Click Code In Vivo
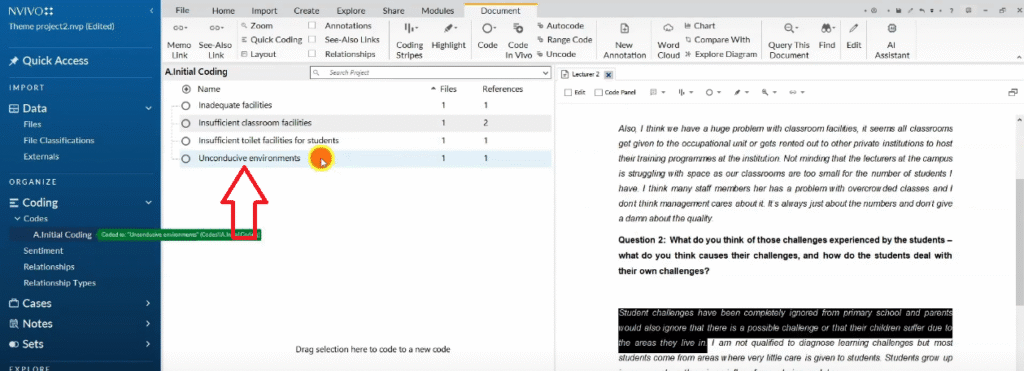The height and width of the screenshot is (371, 1024). (x=518, y=40)
